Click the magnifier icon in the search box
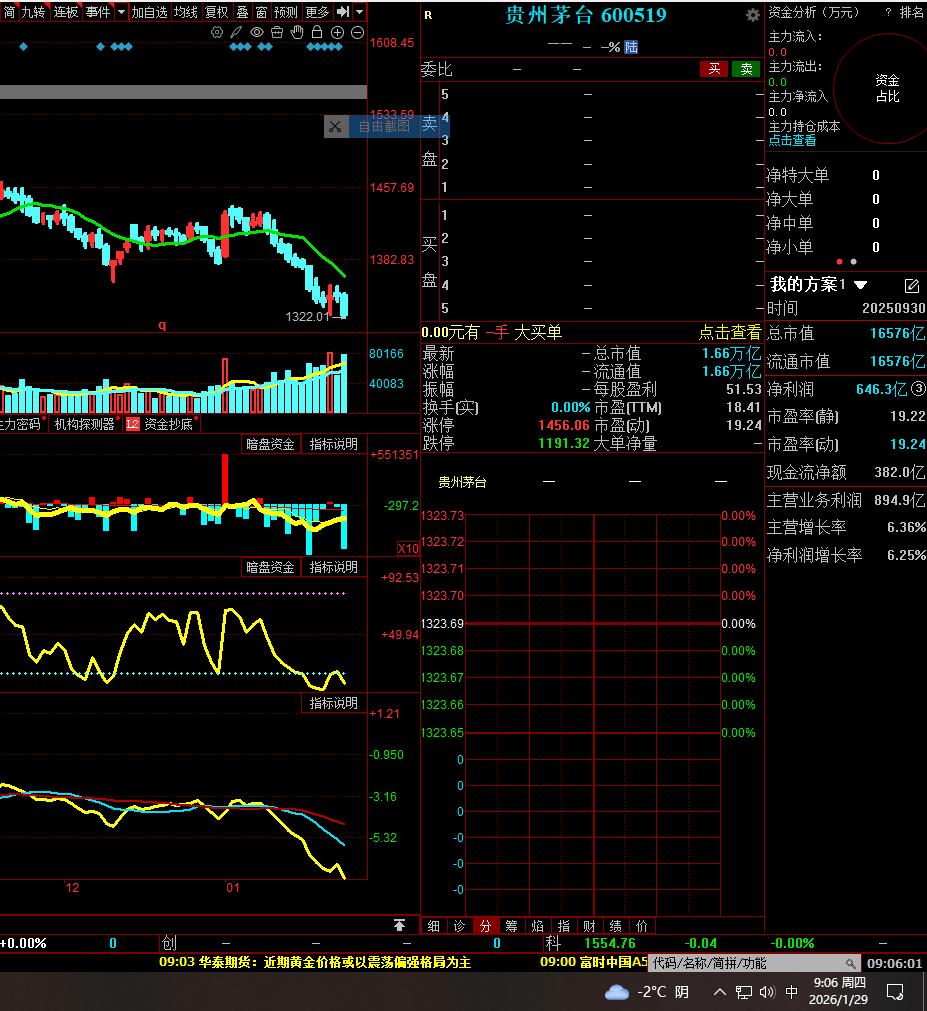 point(851,963)
